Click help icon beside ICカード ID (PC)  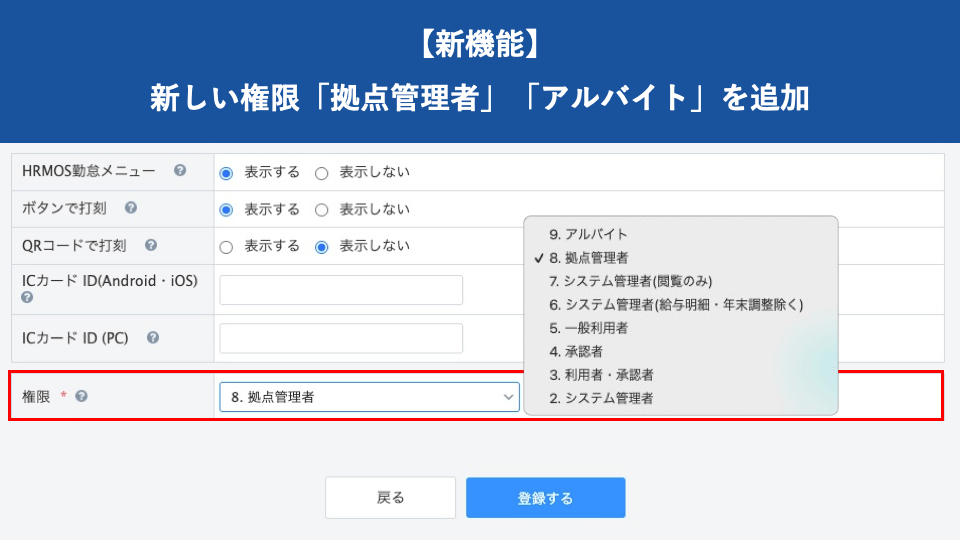[x=152, y=337]
